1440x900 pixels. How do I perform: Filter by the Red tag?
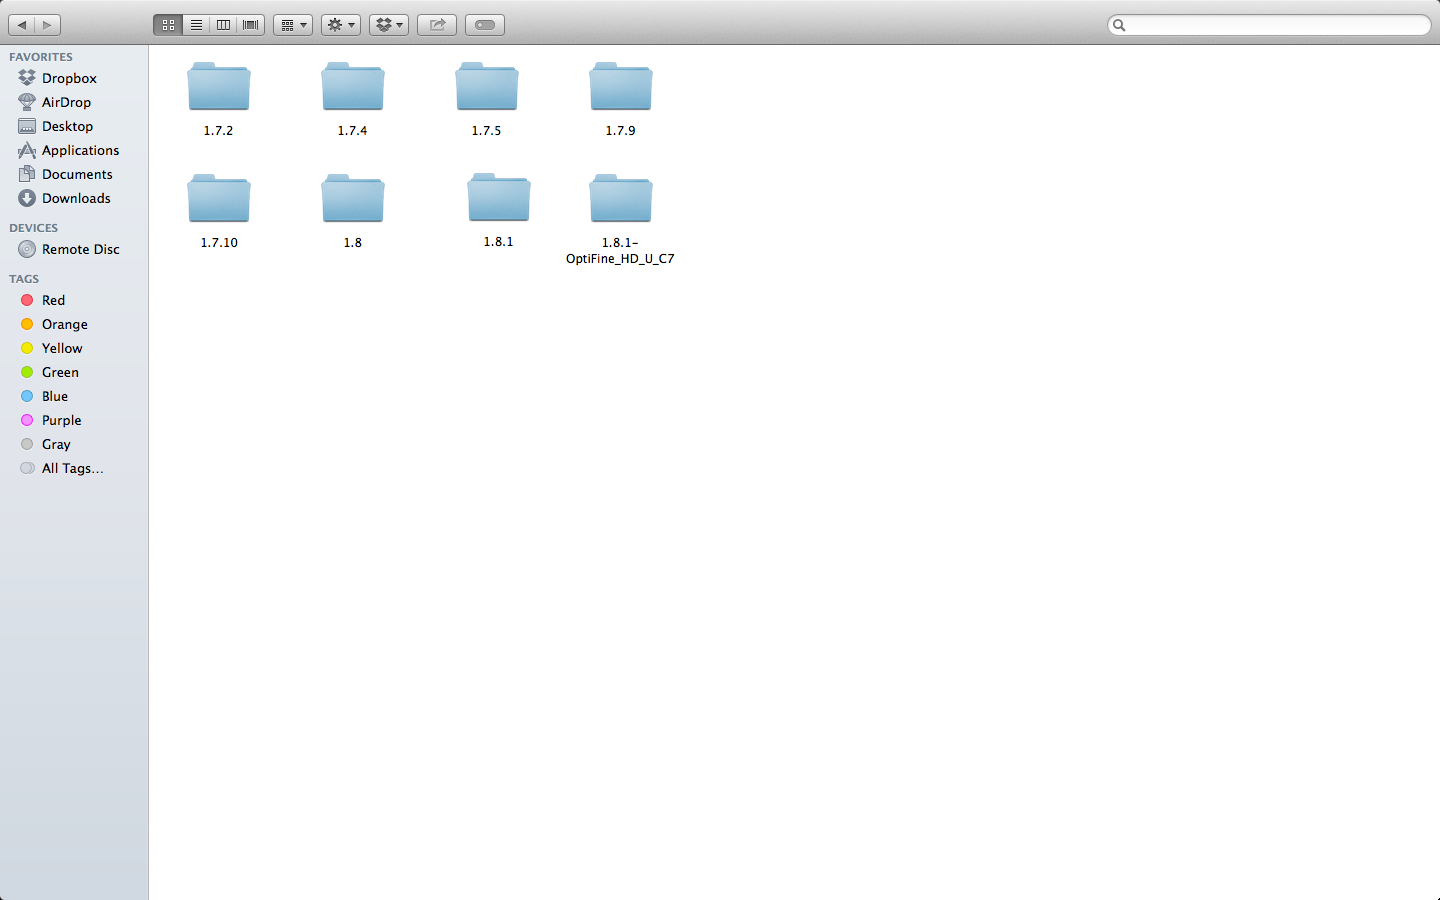(x=53, y=300)
